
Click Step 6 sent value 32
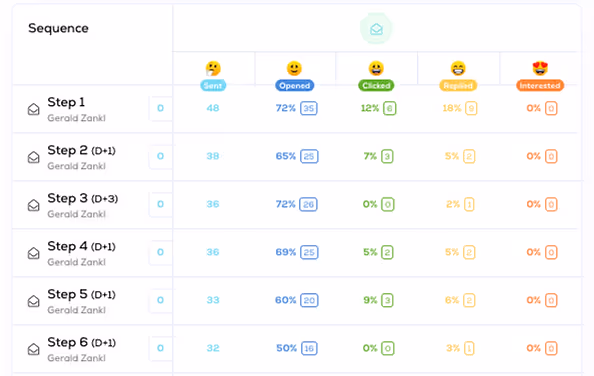click(213, 348)
